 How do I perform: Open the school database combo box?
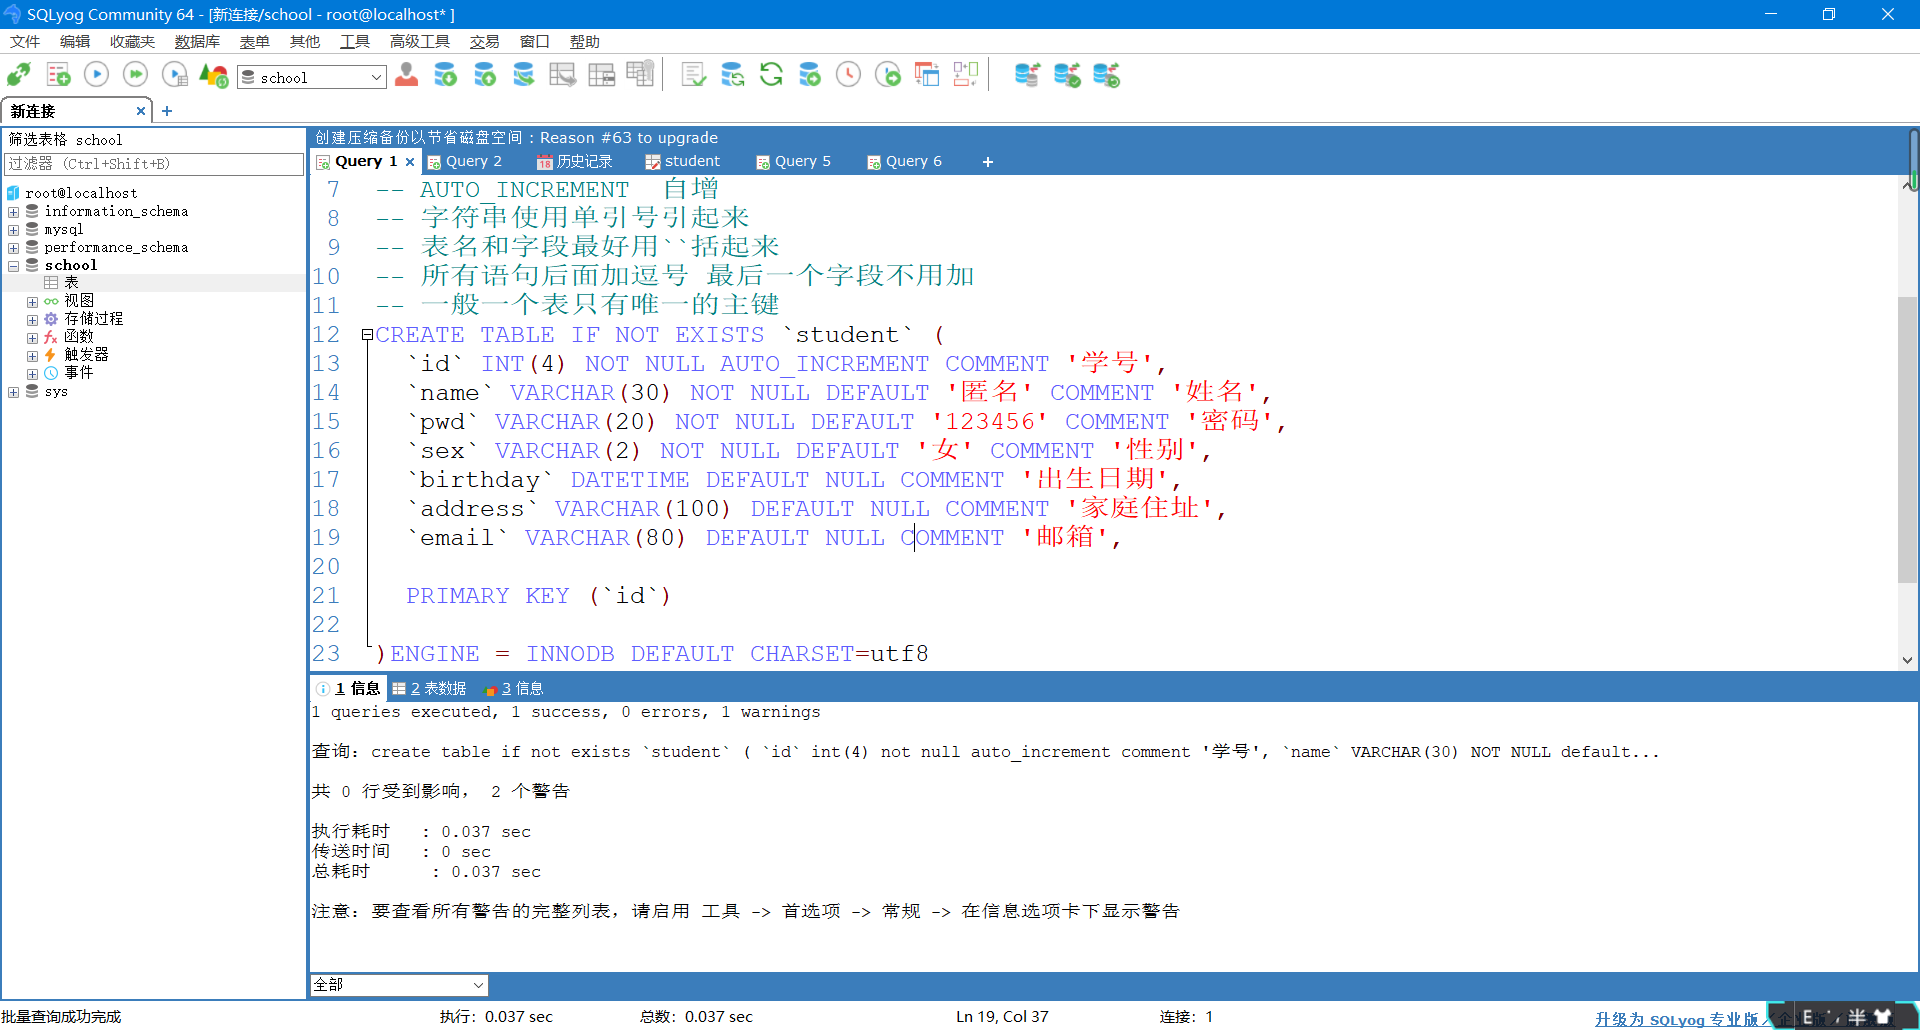[x=311, y=76]
